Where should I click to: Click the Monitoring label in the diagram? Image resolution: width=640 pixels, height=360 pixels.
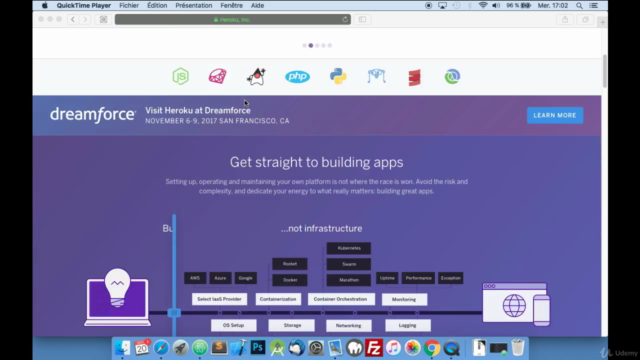[x=404, y=300]
